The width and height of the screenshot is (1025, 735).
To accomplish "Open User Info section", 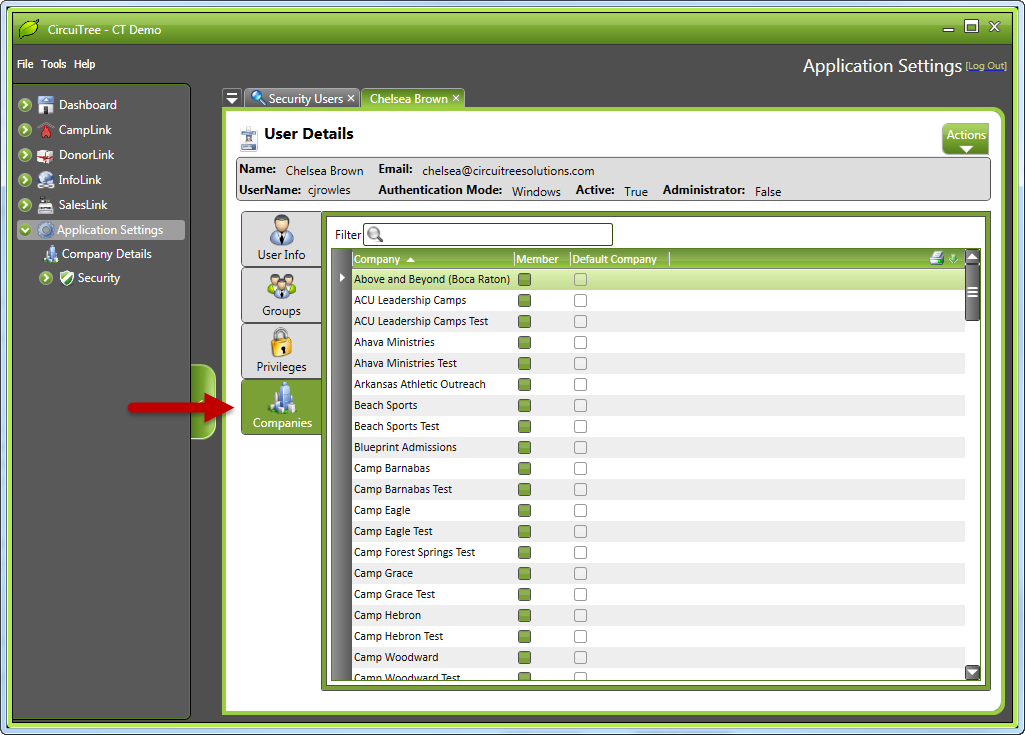I will [x=281, y=239].
